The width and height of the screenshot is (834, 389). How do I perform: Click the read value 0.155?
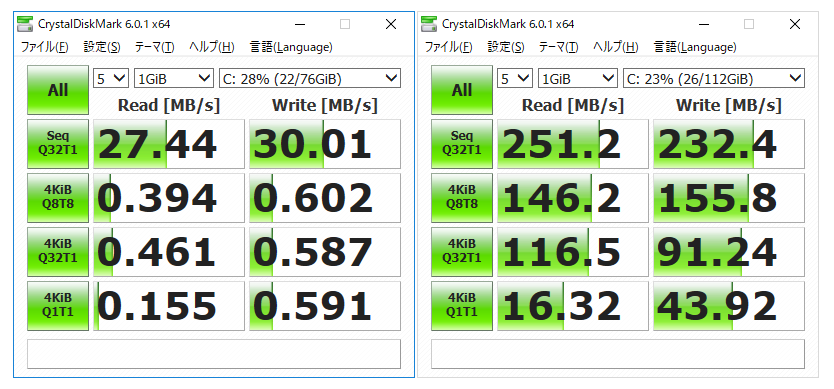point(169,306)
